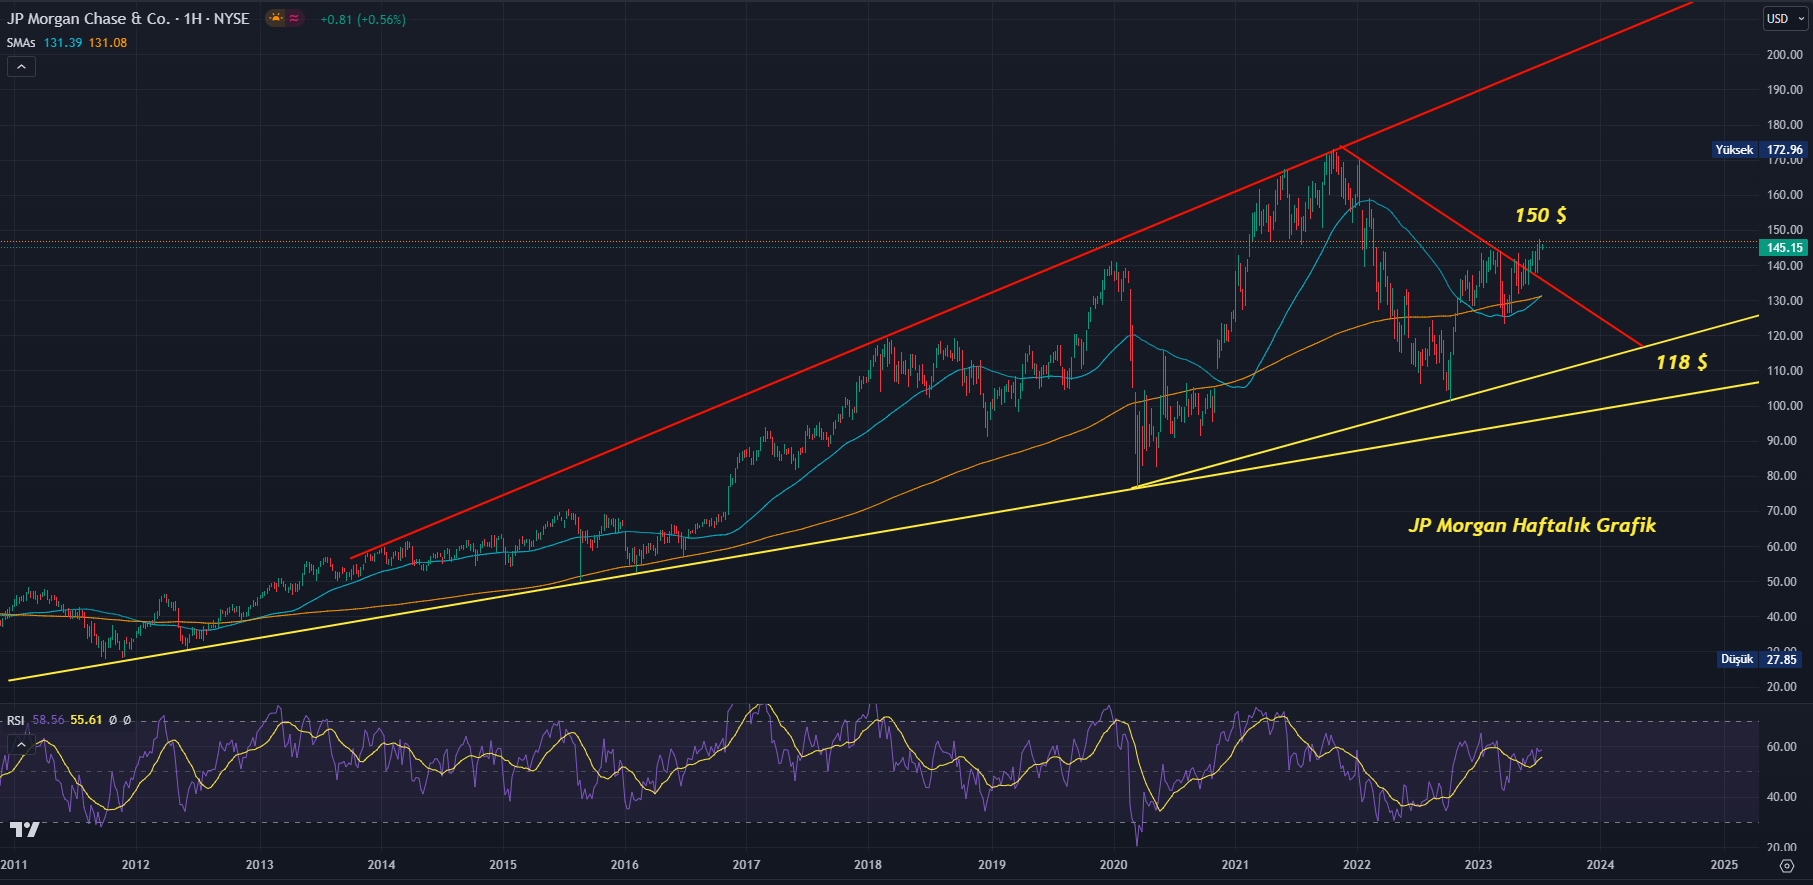Click the pink approximate-data indicator icon
This screenshot has width=1813, height=885.
pos(294,18)
